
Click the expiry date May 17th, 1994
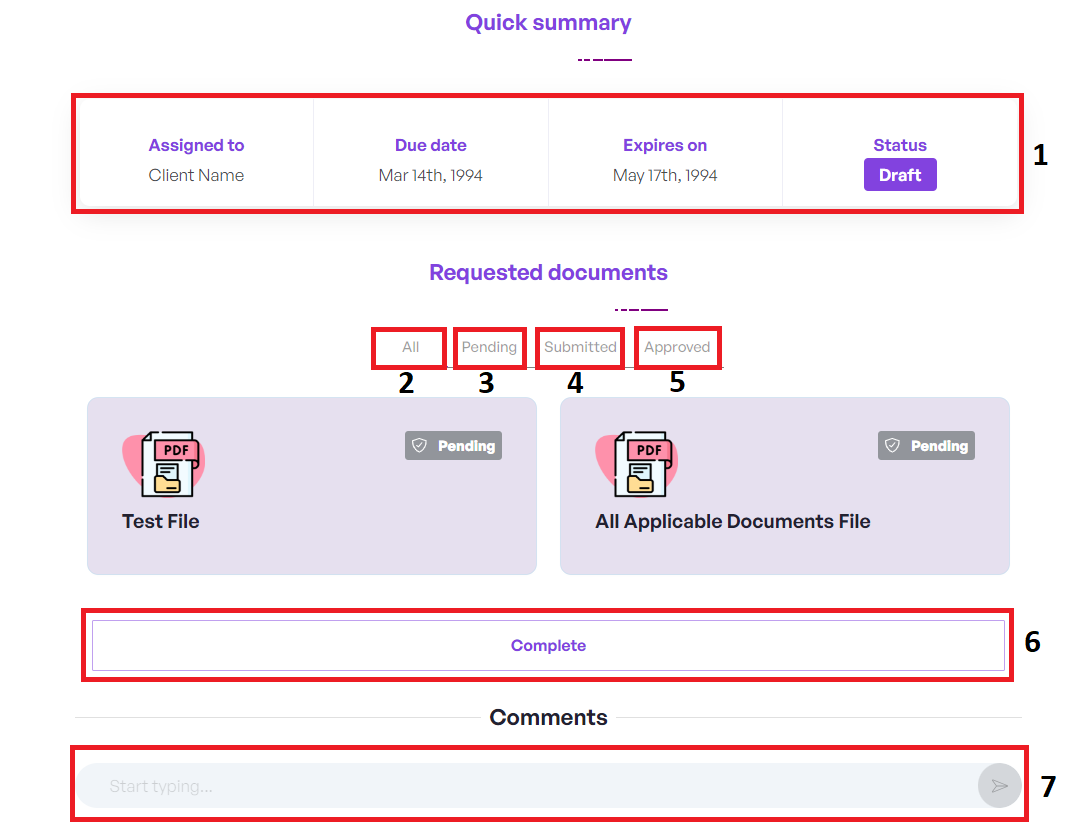click(665, 175)
